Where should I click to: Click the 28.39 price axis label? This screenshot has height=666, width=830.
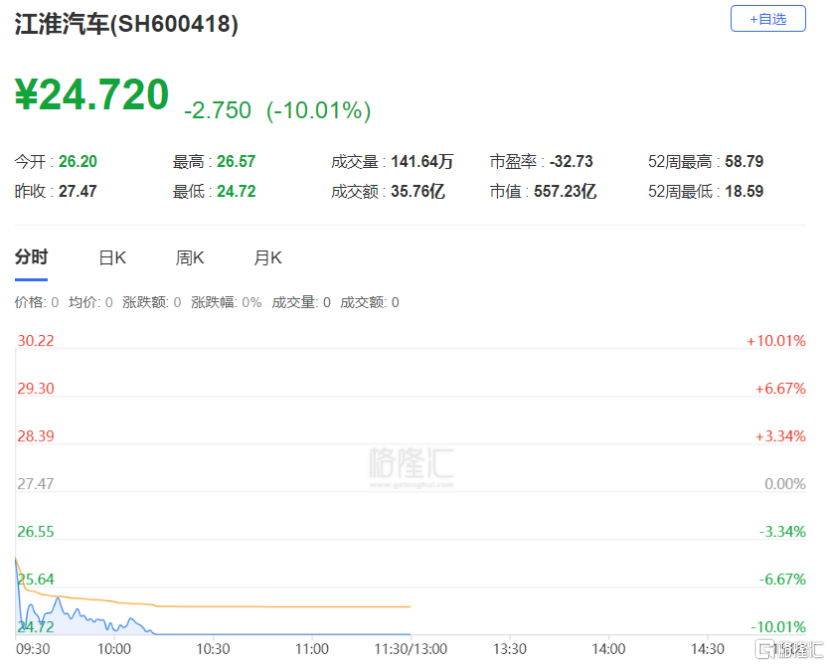(36, 436)
